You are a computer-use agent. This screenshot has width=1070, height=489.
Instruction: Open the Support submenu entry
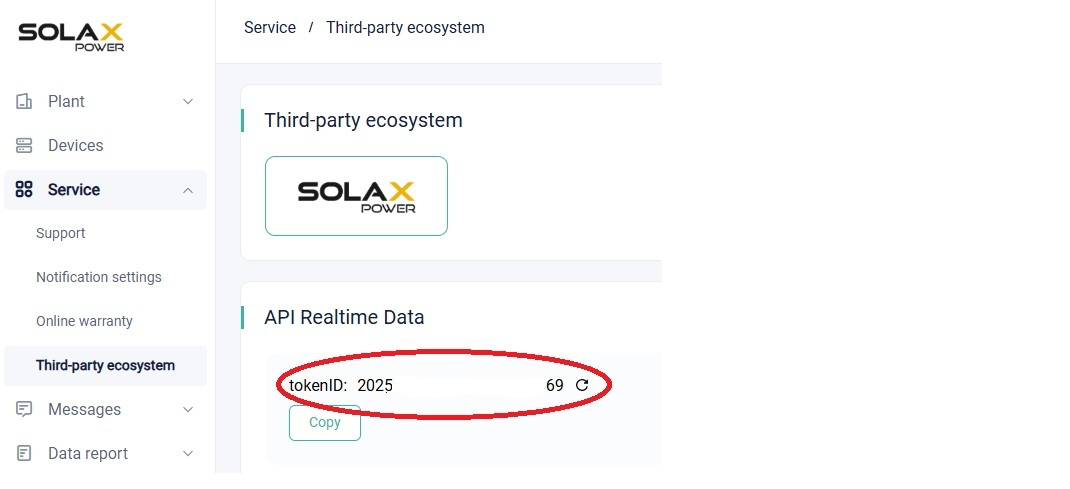coord(61,233)
